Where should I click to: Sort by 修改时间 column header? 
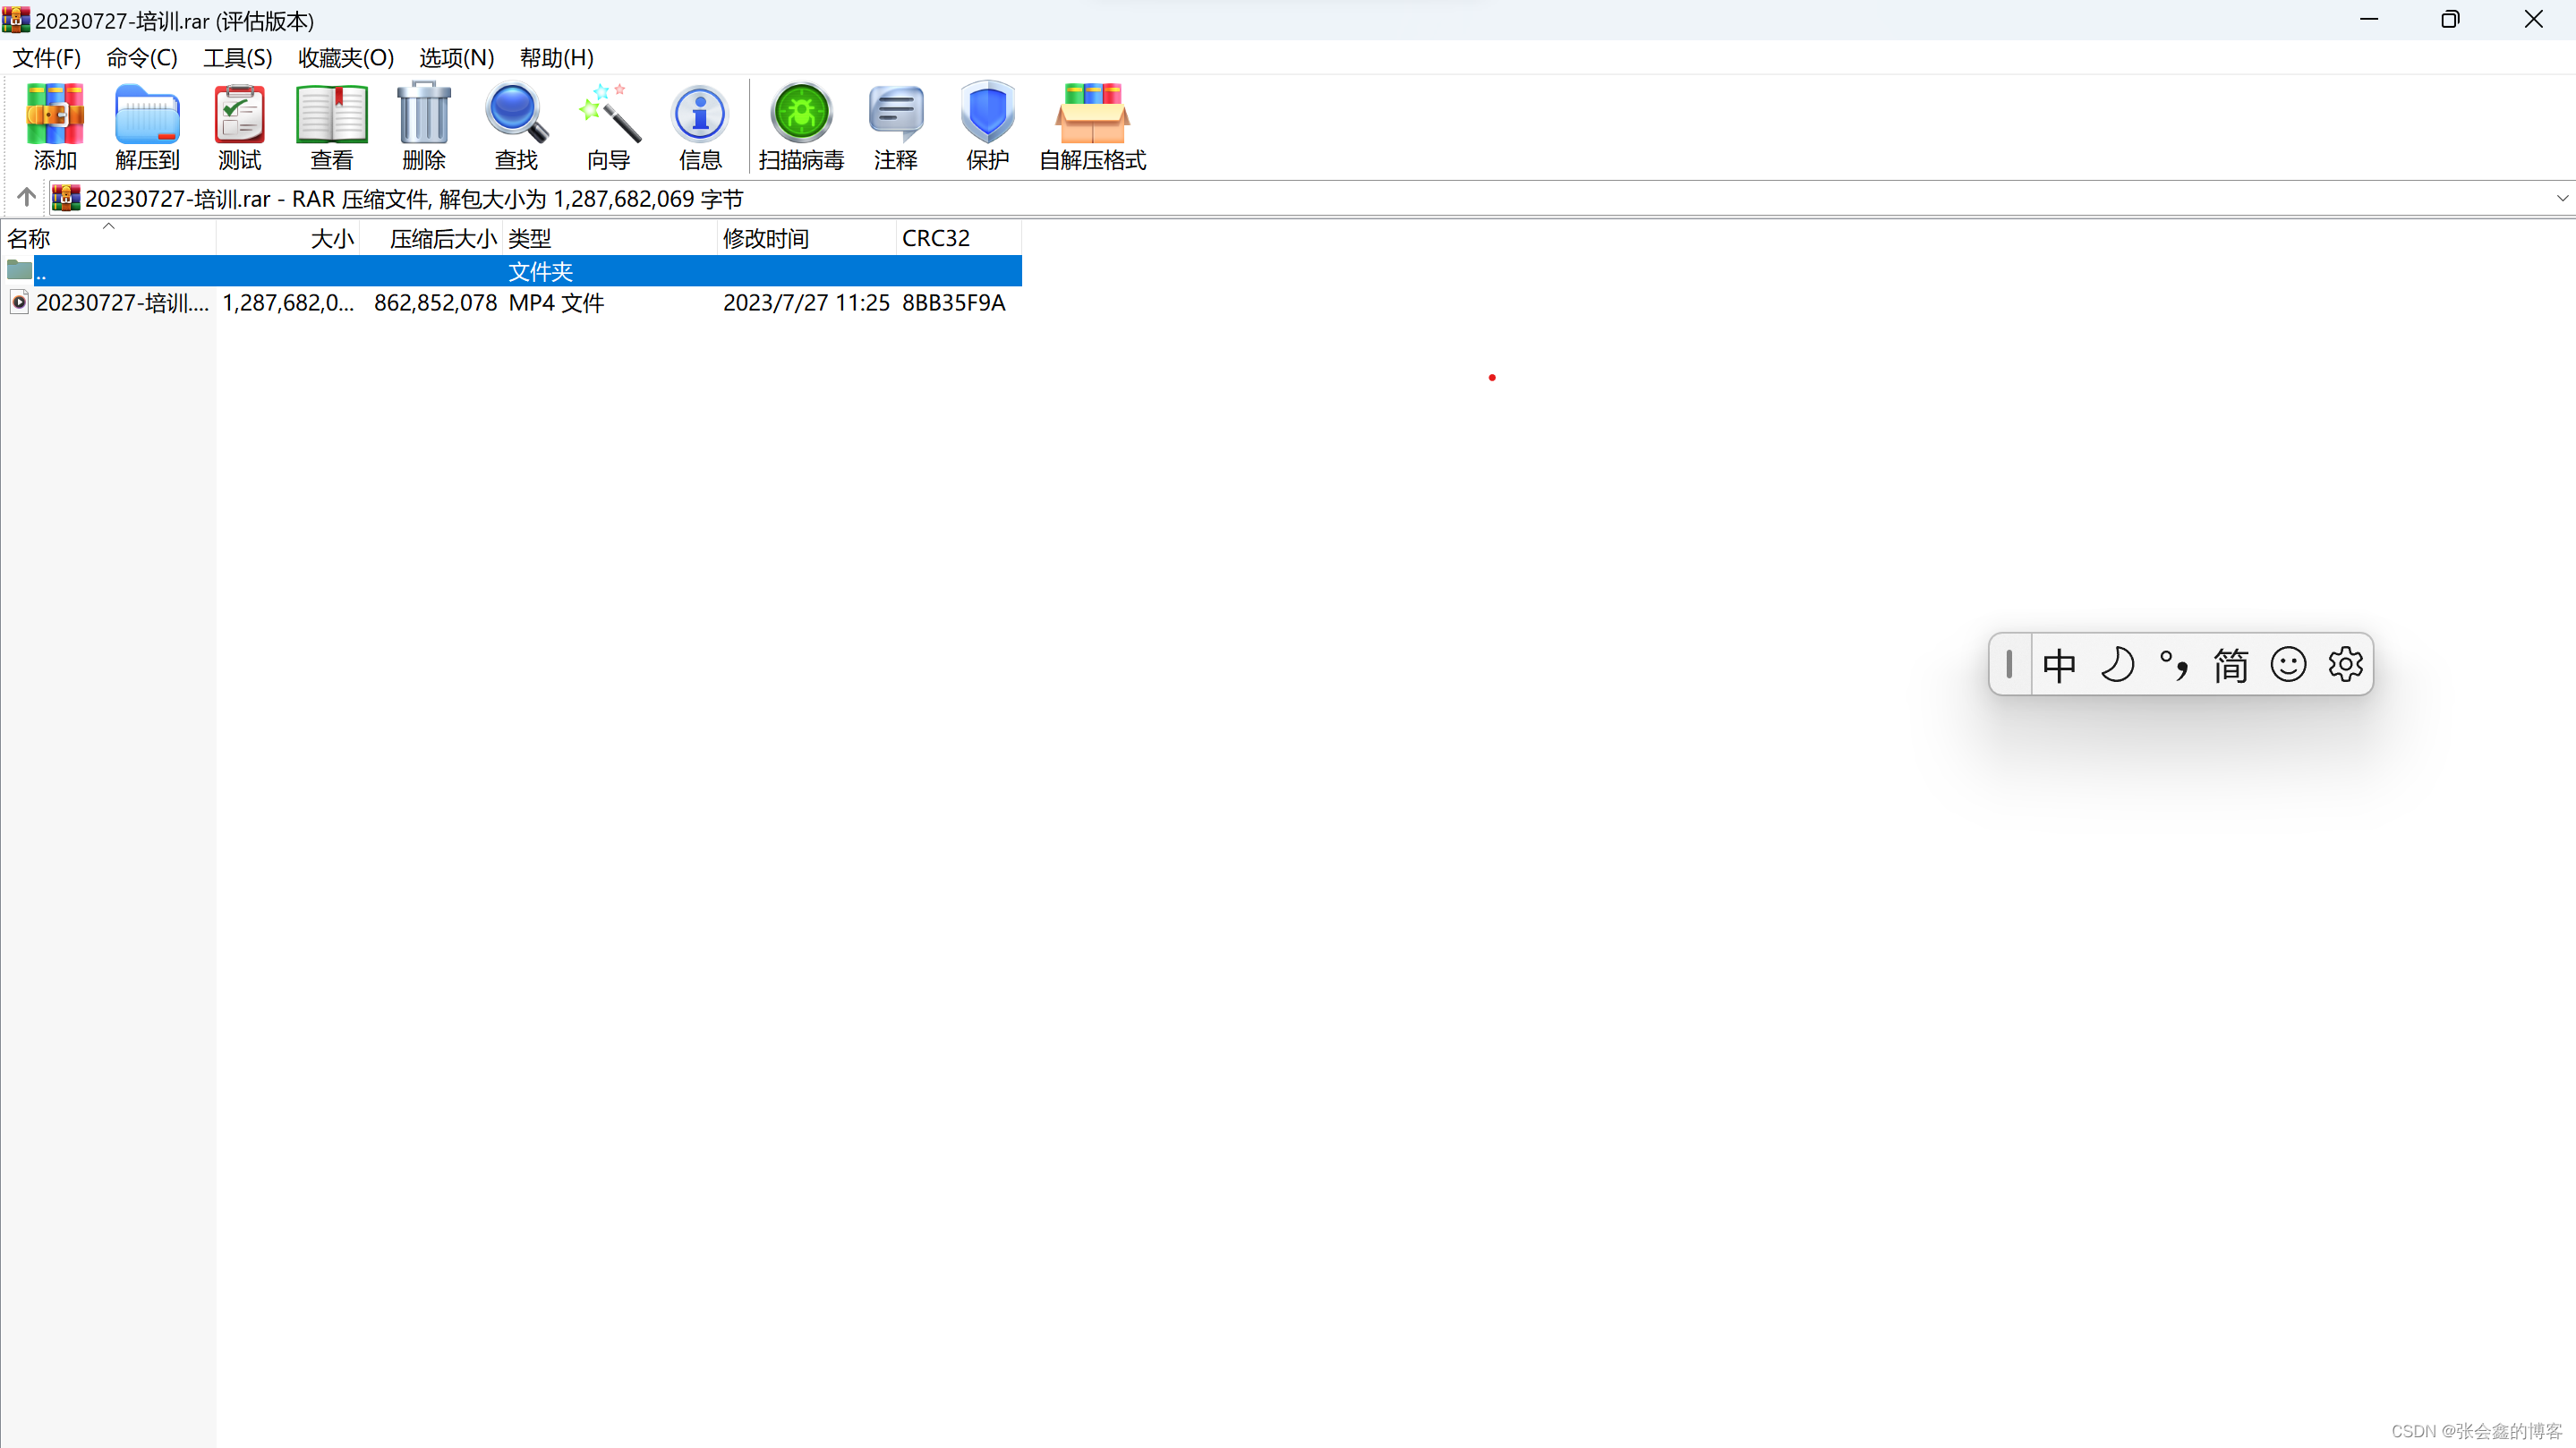click(x=807, y=238)
